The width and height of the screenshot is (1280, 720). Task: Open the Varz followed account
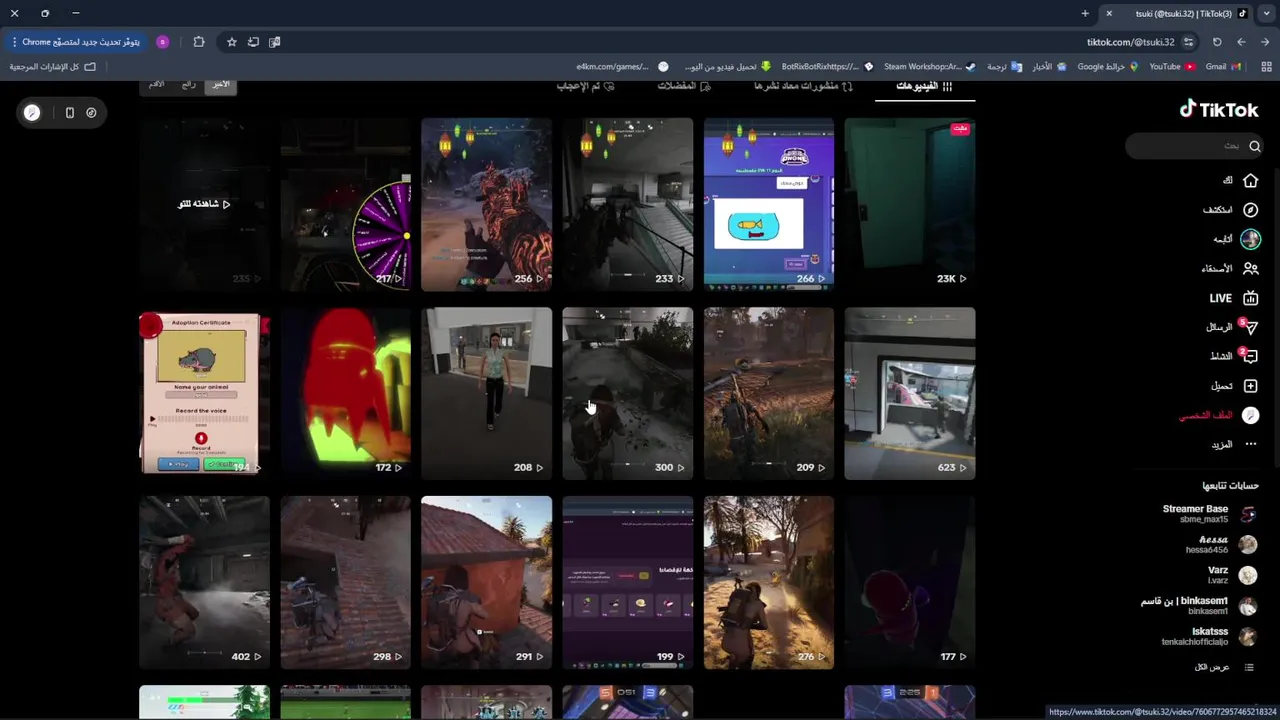[x=1231, y=575]
